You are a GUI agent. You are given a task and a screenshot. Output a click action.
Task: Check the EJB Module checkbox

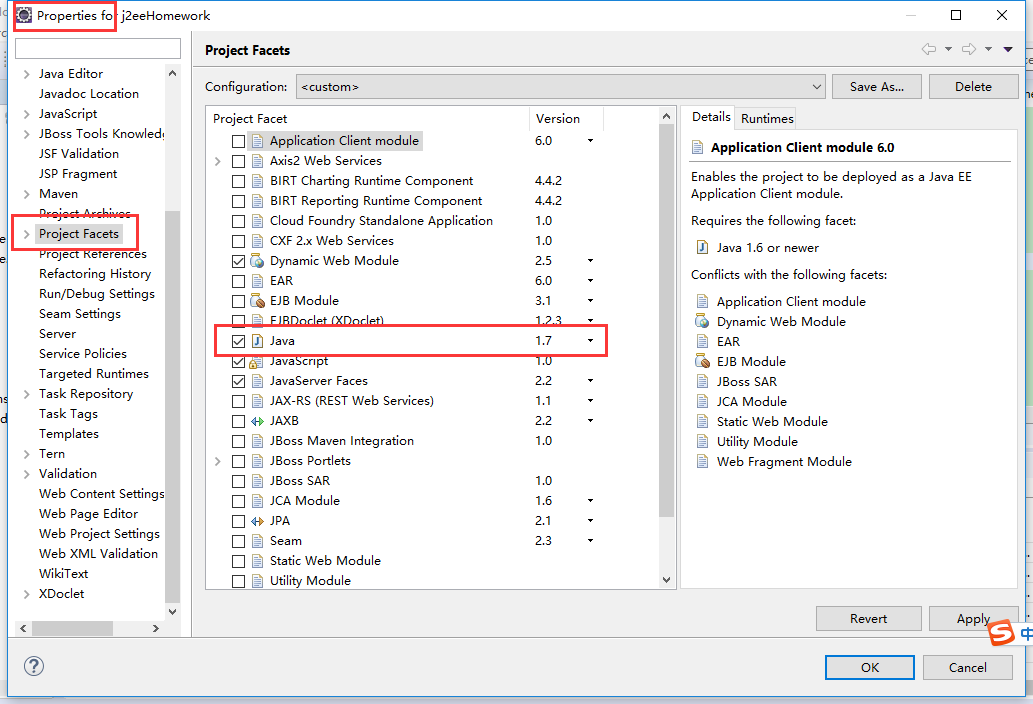[x=238, y=302]
